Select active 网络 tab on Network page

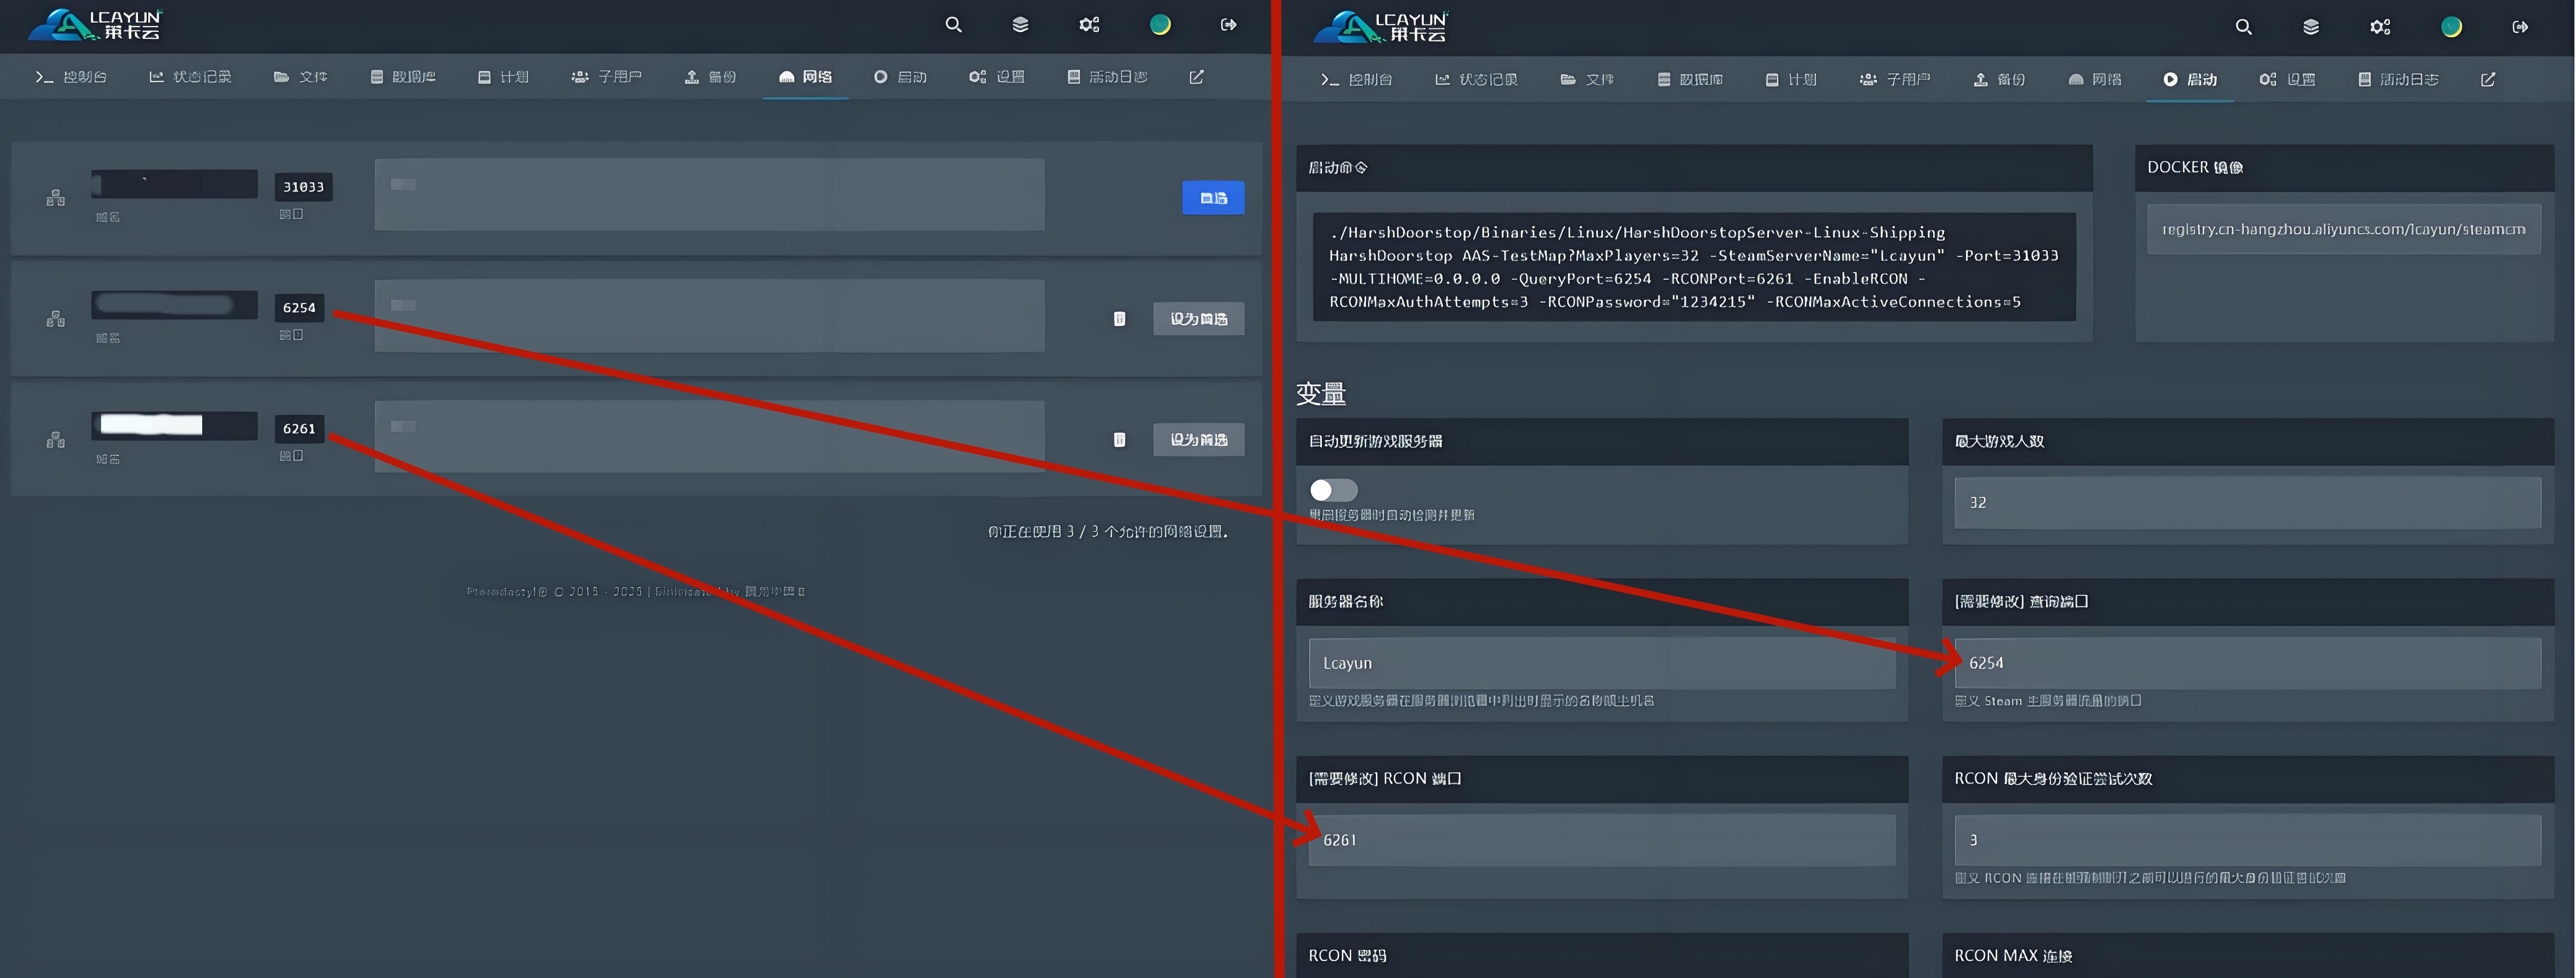[x=805, y=77]
